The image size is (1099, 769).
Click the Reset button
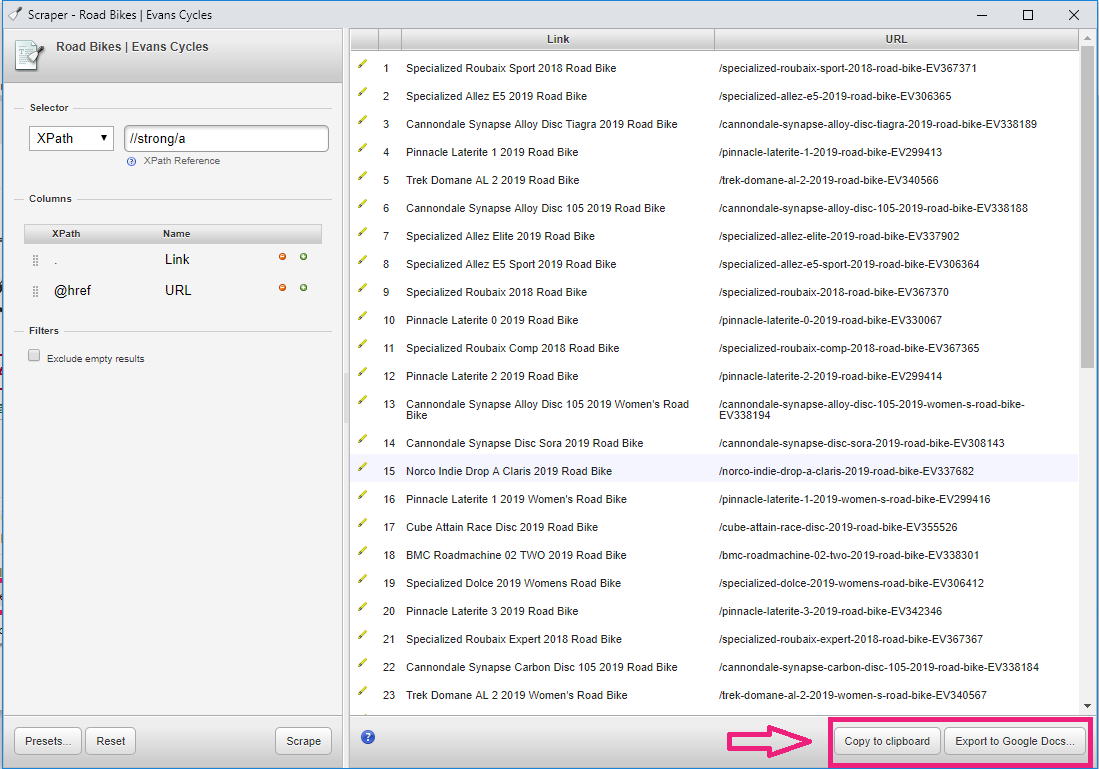(111, 741)
